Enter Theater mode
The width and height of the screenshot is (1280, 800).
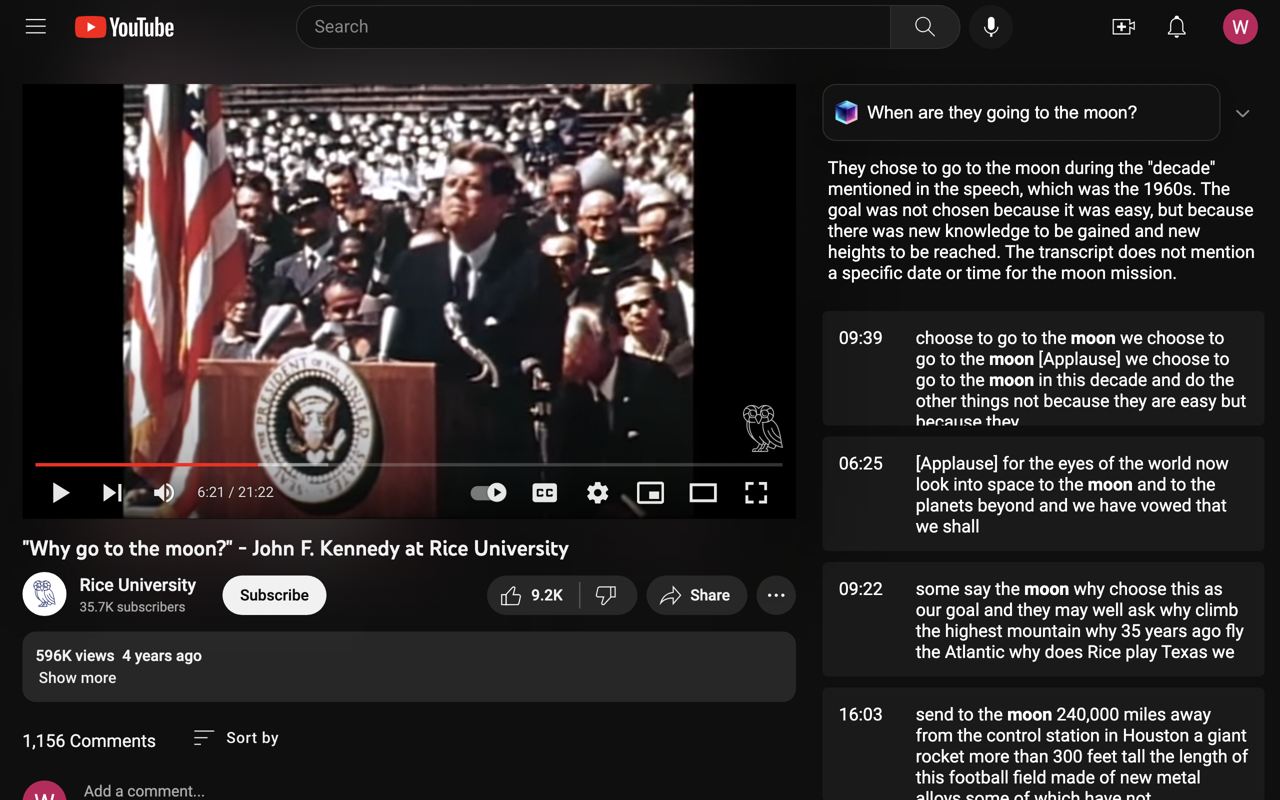[x=703, y=492]
